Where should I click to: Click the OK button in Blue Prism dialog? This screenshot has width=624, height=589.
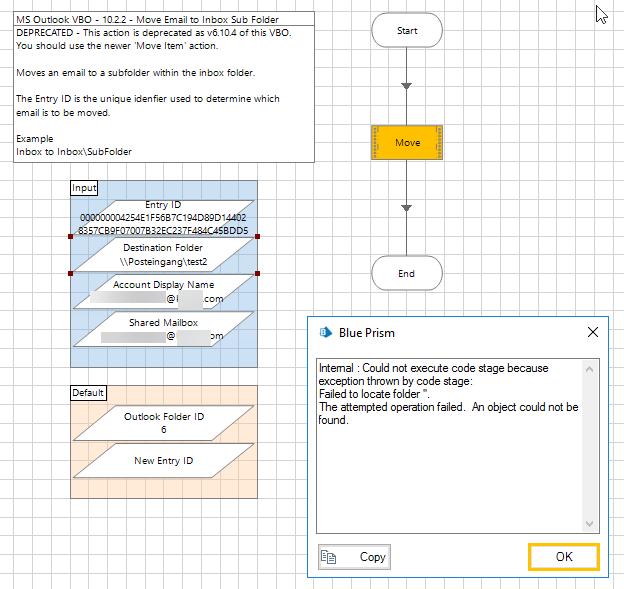(564, 556)
